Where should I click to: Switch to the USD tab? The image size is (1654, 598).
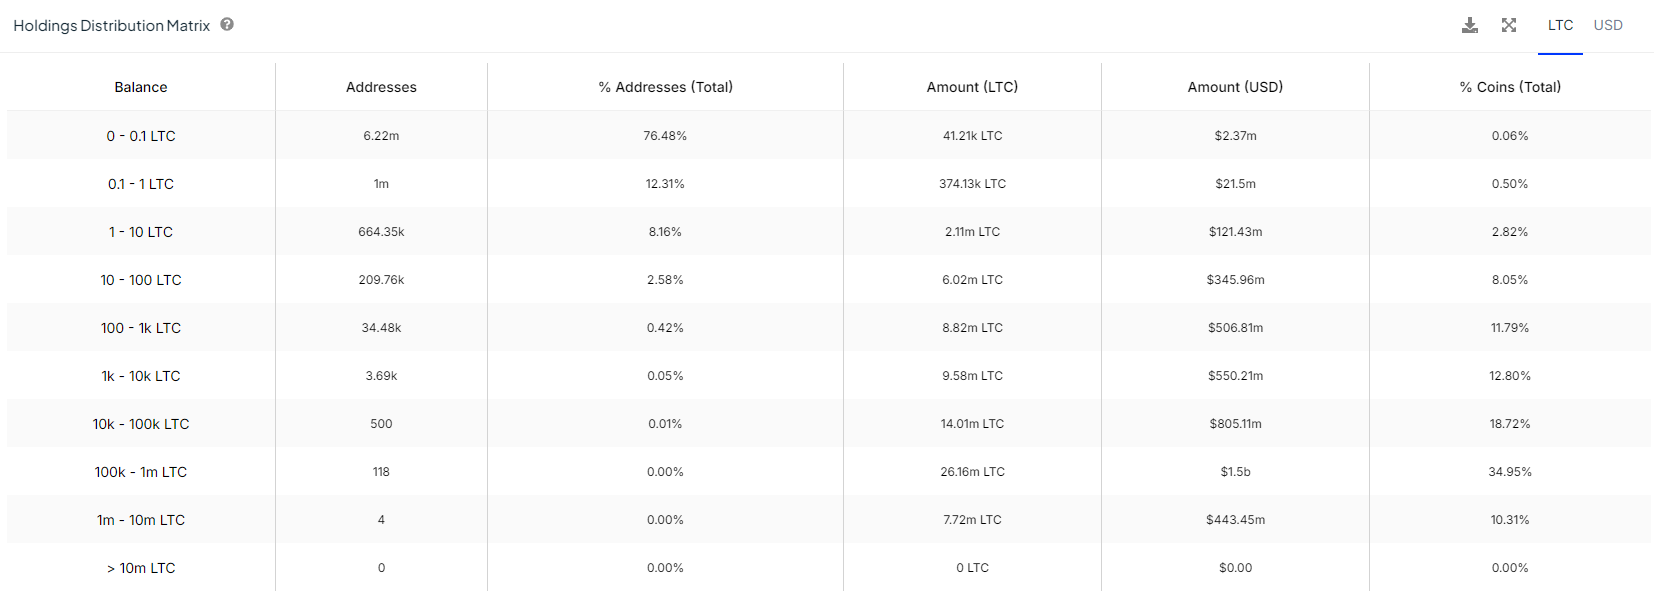click(1608, 26)
